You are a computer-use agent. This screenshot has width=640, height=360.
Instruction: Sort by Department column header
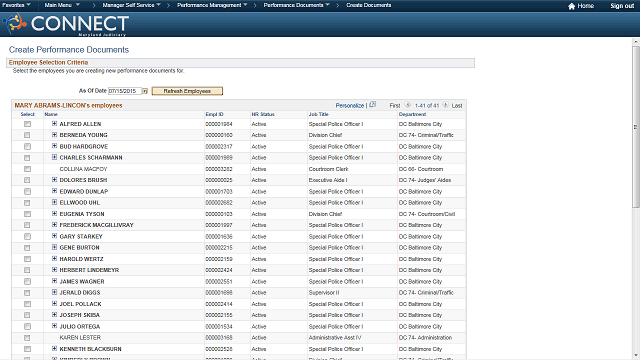(412, 114)
